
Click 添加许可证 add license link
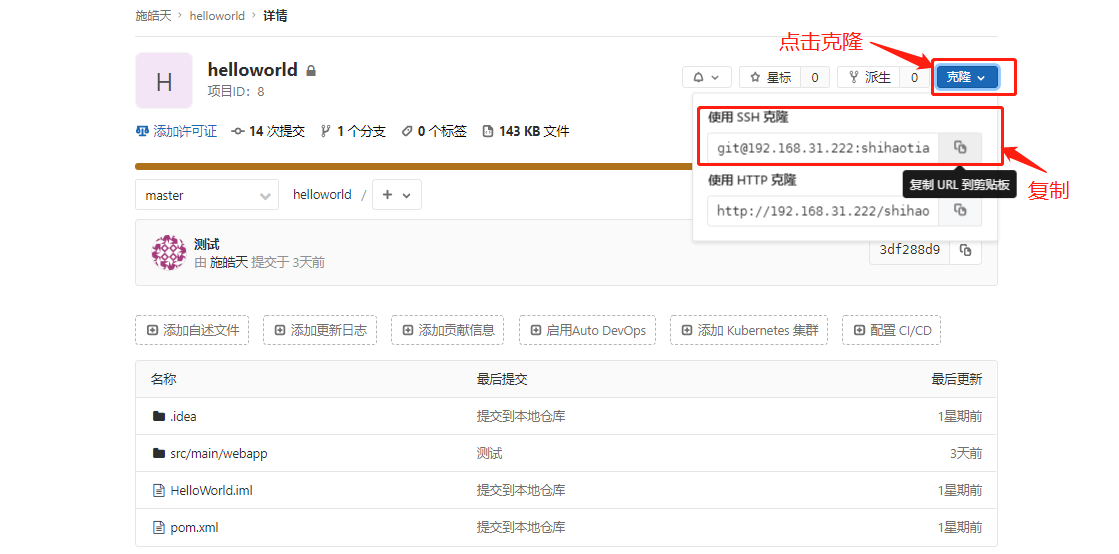pos(176,131)
